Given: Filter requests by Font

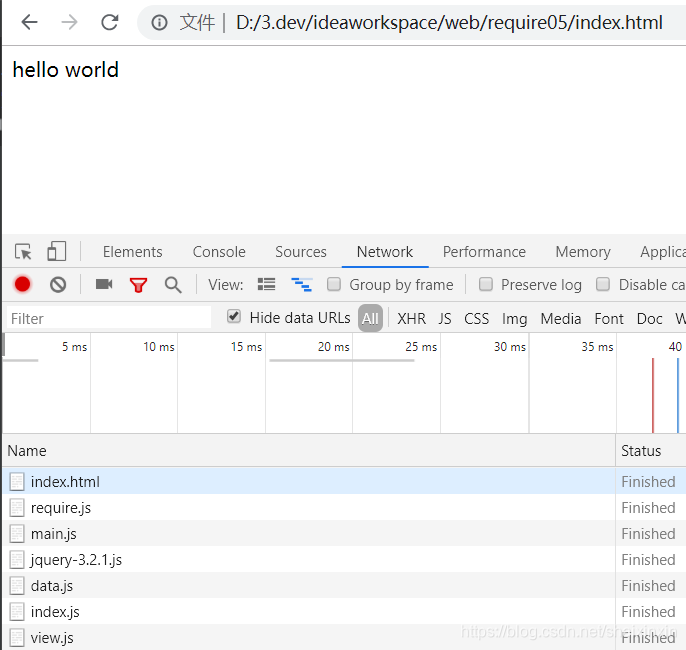Looking at the screenshot, I should [609, 318].
